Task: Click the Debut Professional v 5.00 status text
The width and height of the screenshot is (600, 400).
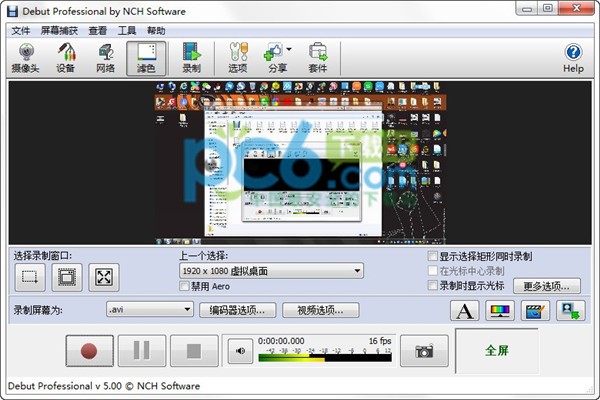Action: pyautogui.click(x=104, y=386)
